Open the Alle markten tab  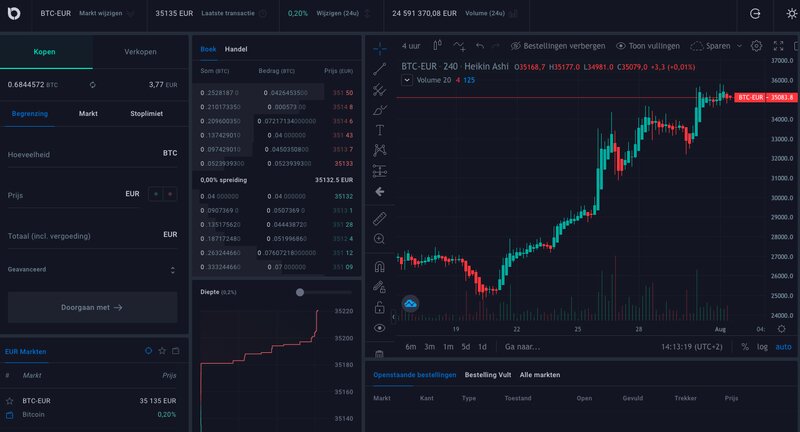coord(540,374)
